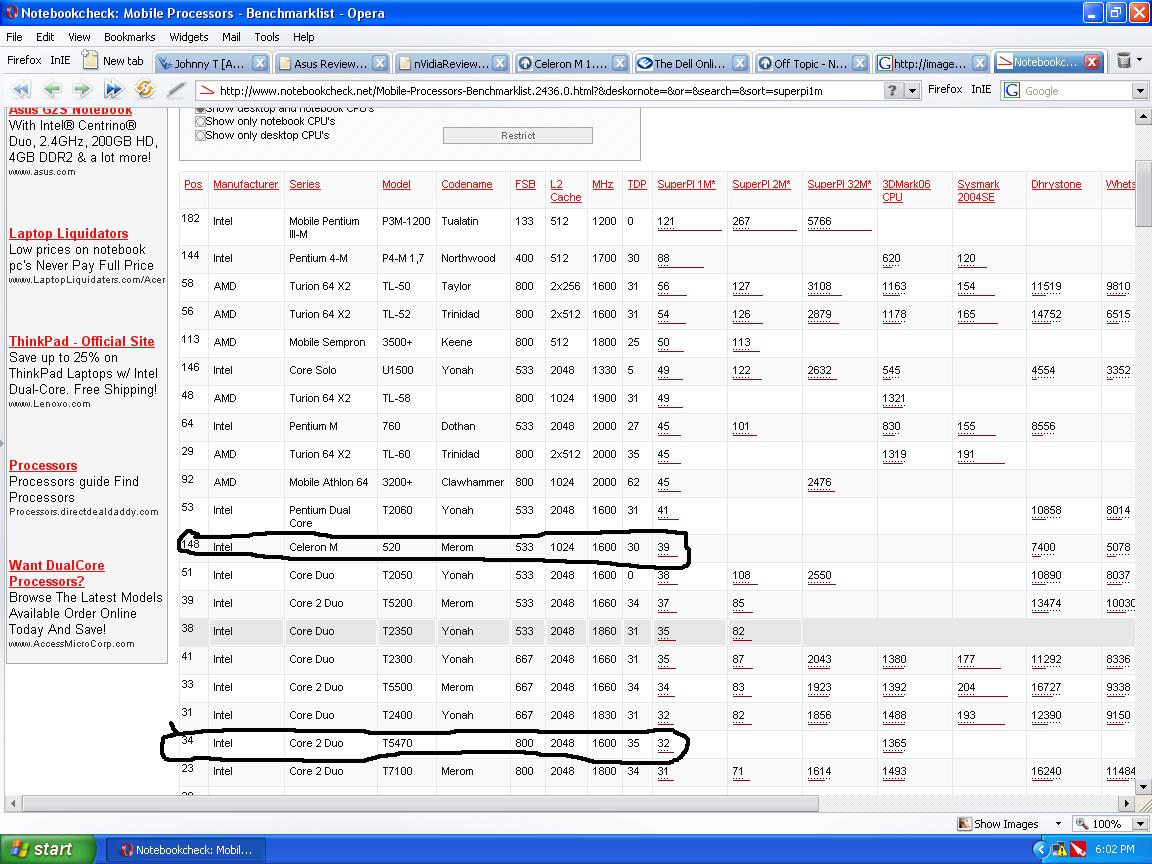Screen dimensions: 1152x864
Task: Switch to the Celeron M tab
Action: coord(571,63)
